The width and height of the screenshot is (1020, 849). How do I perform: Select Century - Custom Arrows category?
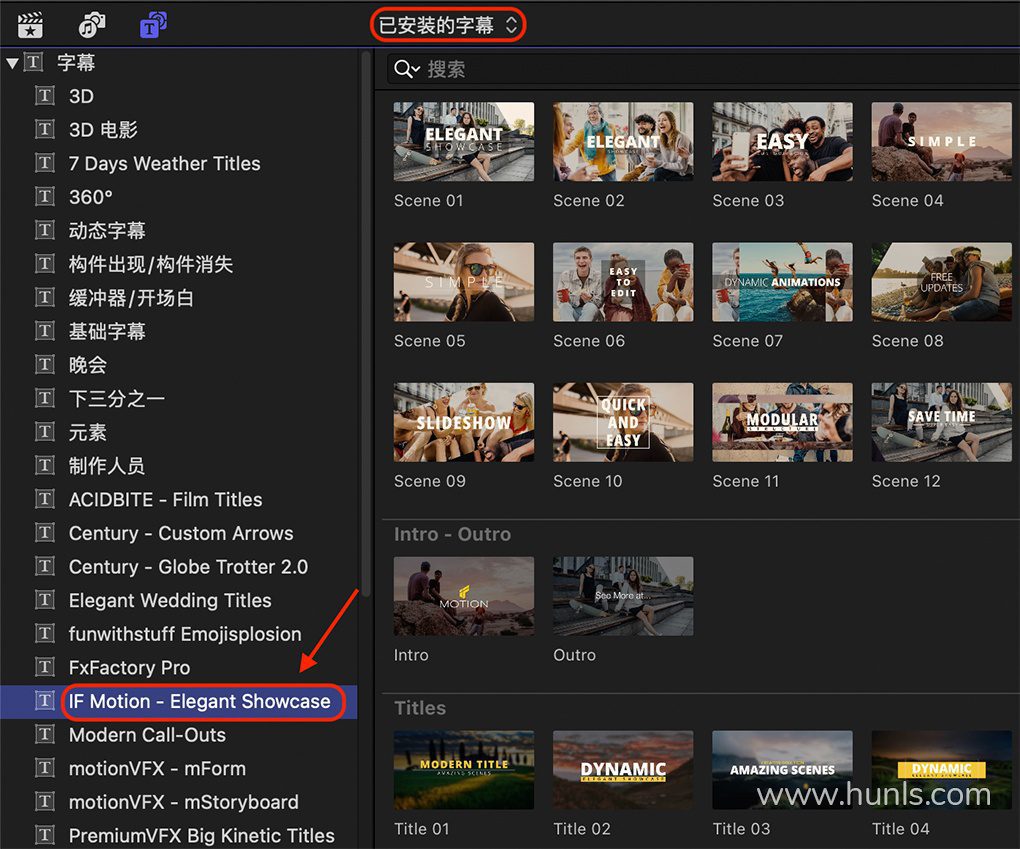[x=179, y=533]
